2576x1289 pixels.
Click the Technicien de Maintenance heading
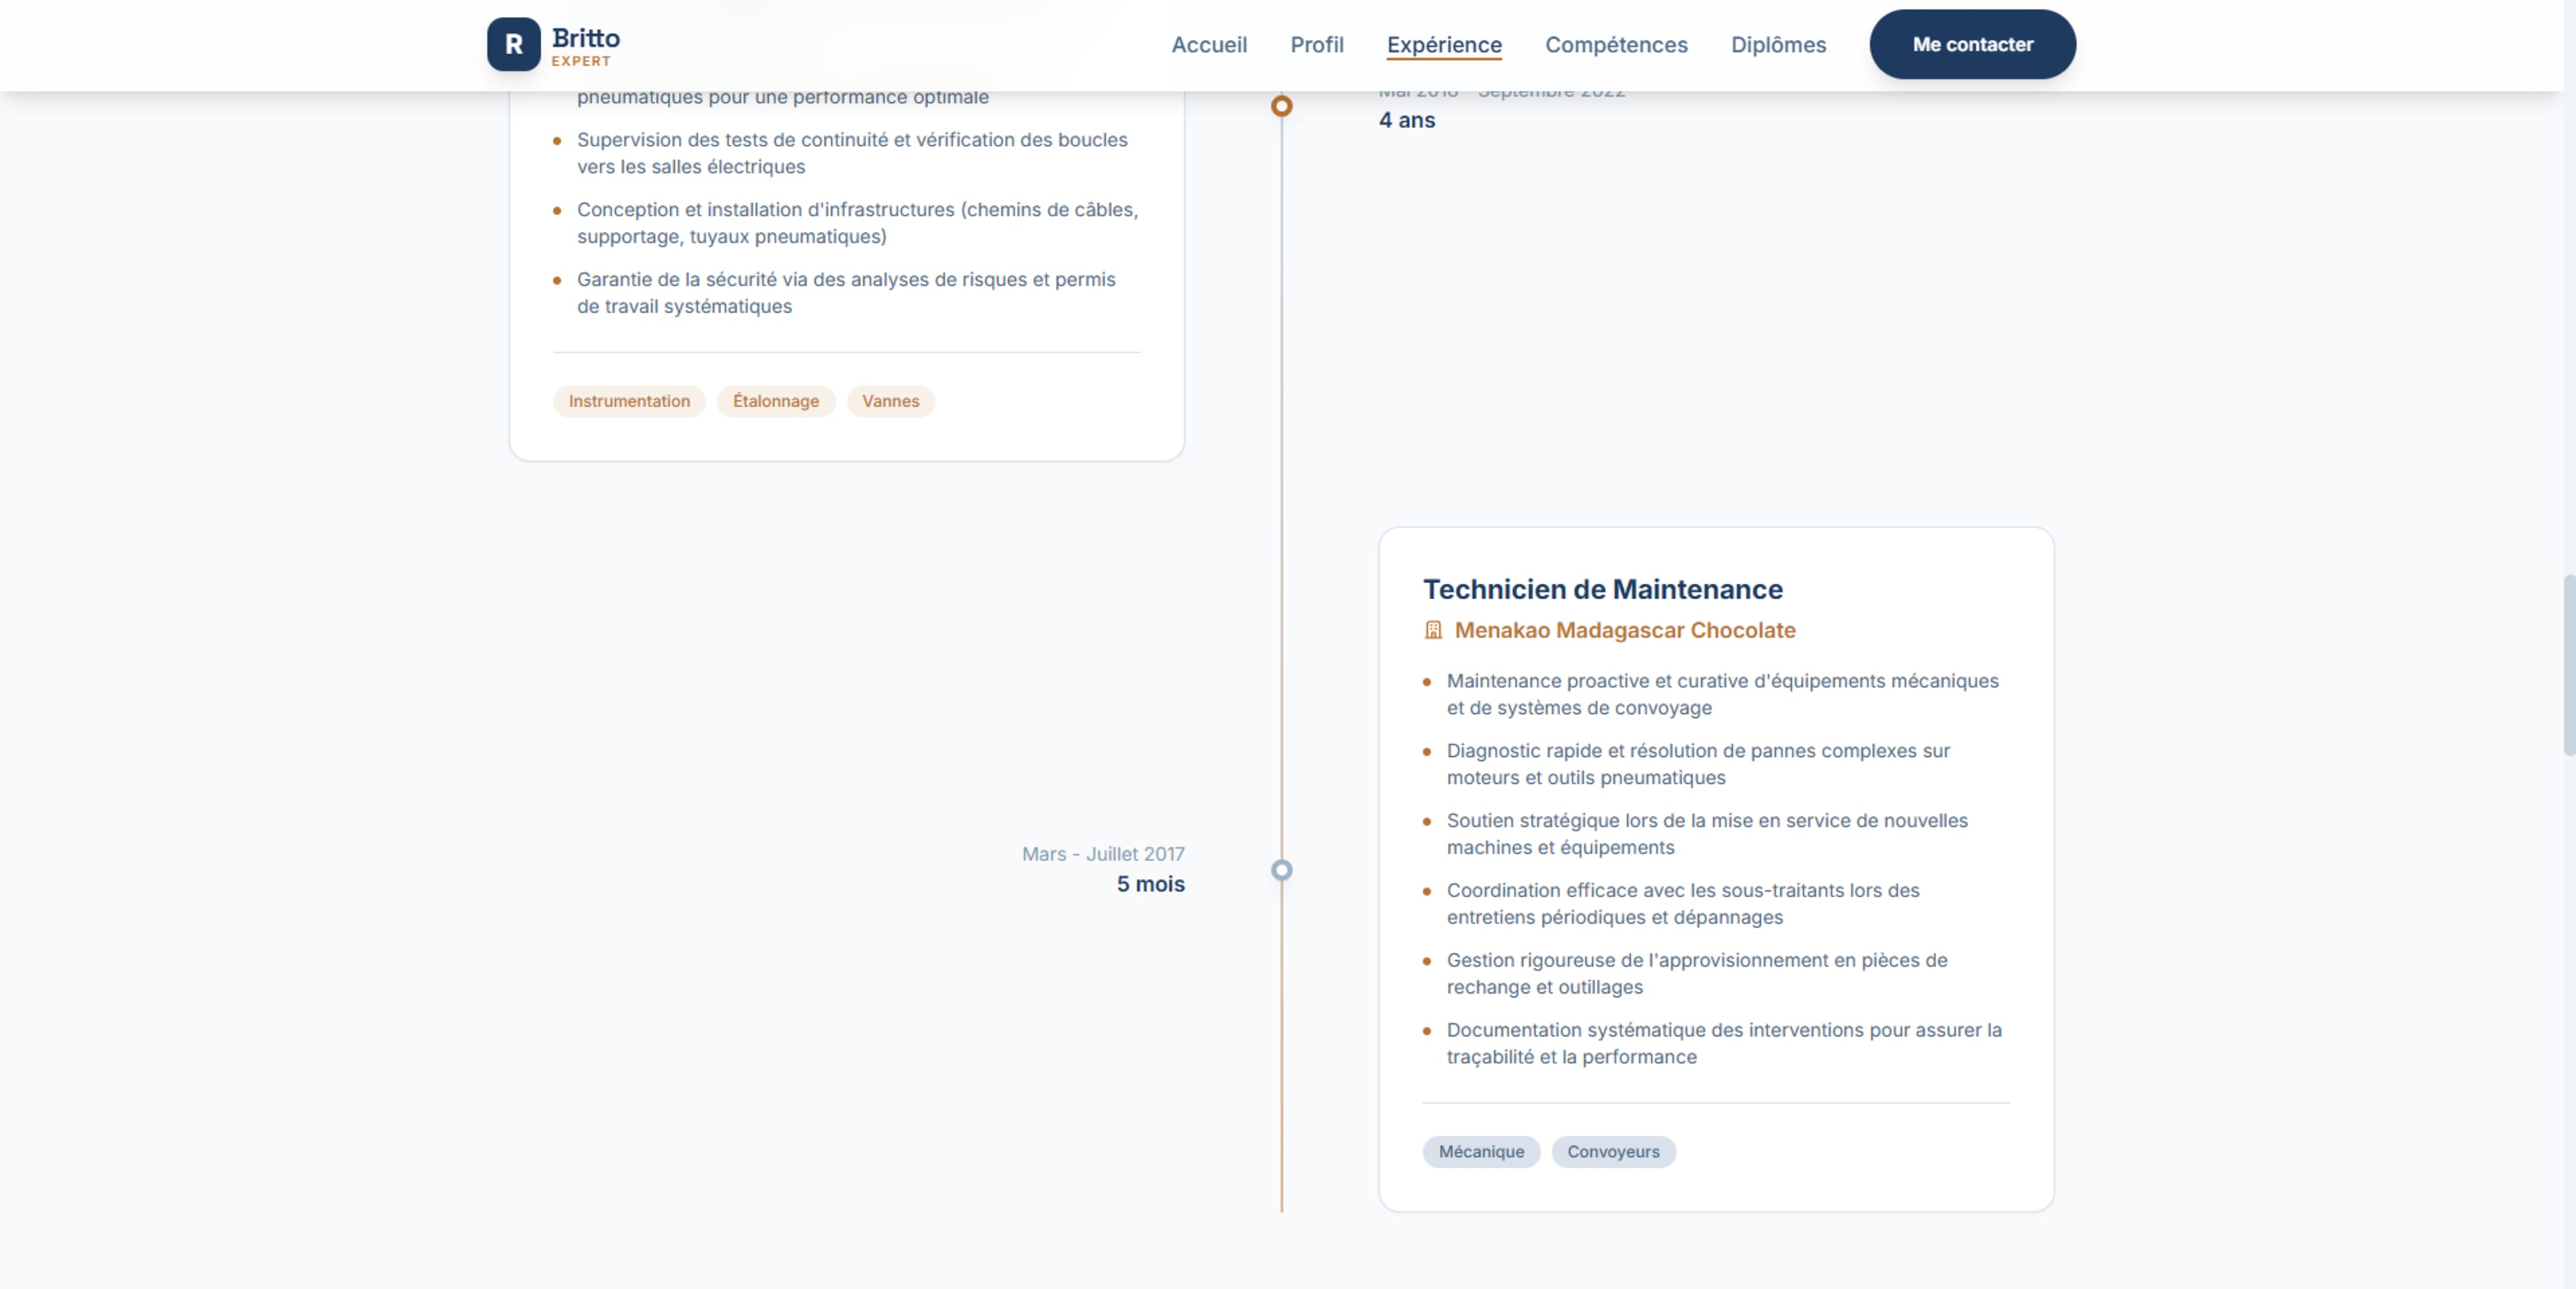[x=1603, y=589]
